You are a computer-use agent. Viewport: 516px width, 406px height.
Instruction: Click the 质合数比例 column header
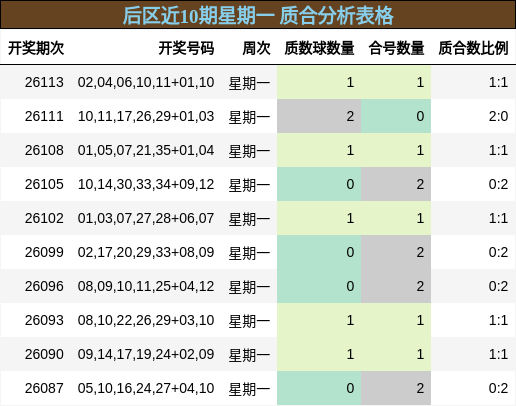(x=473, y=48)
